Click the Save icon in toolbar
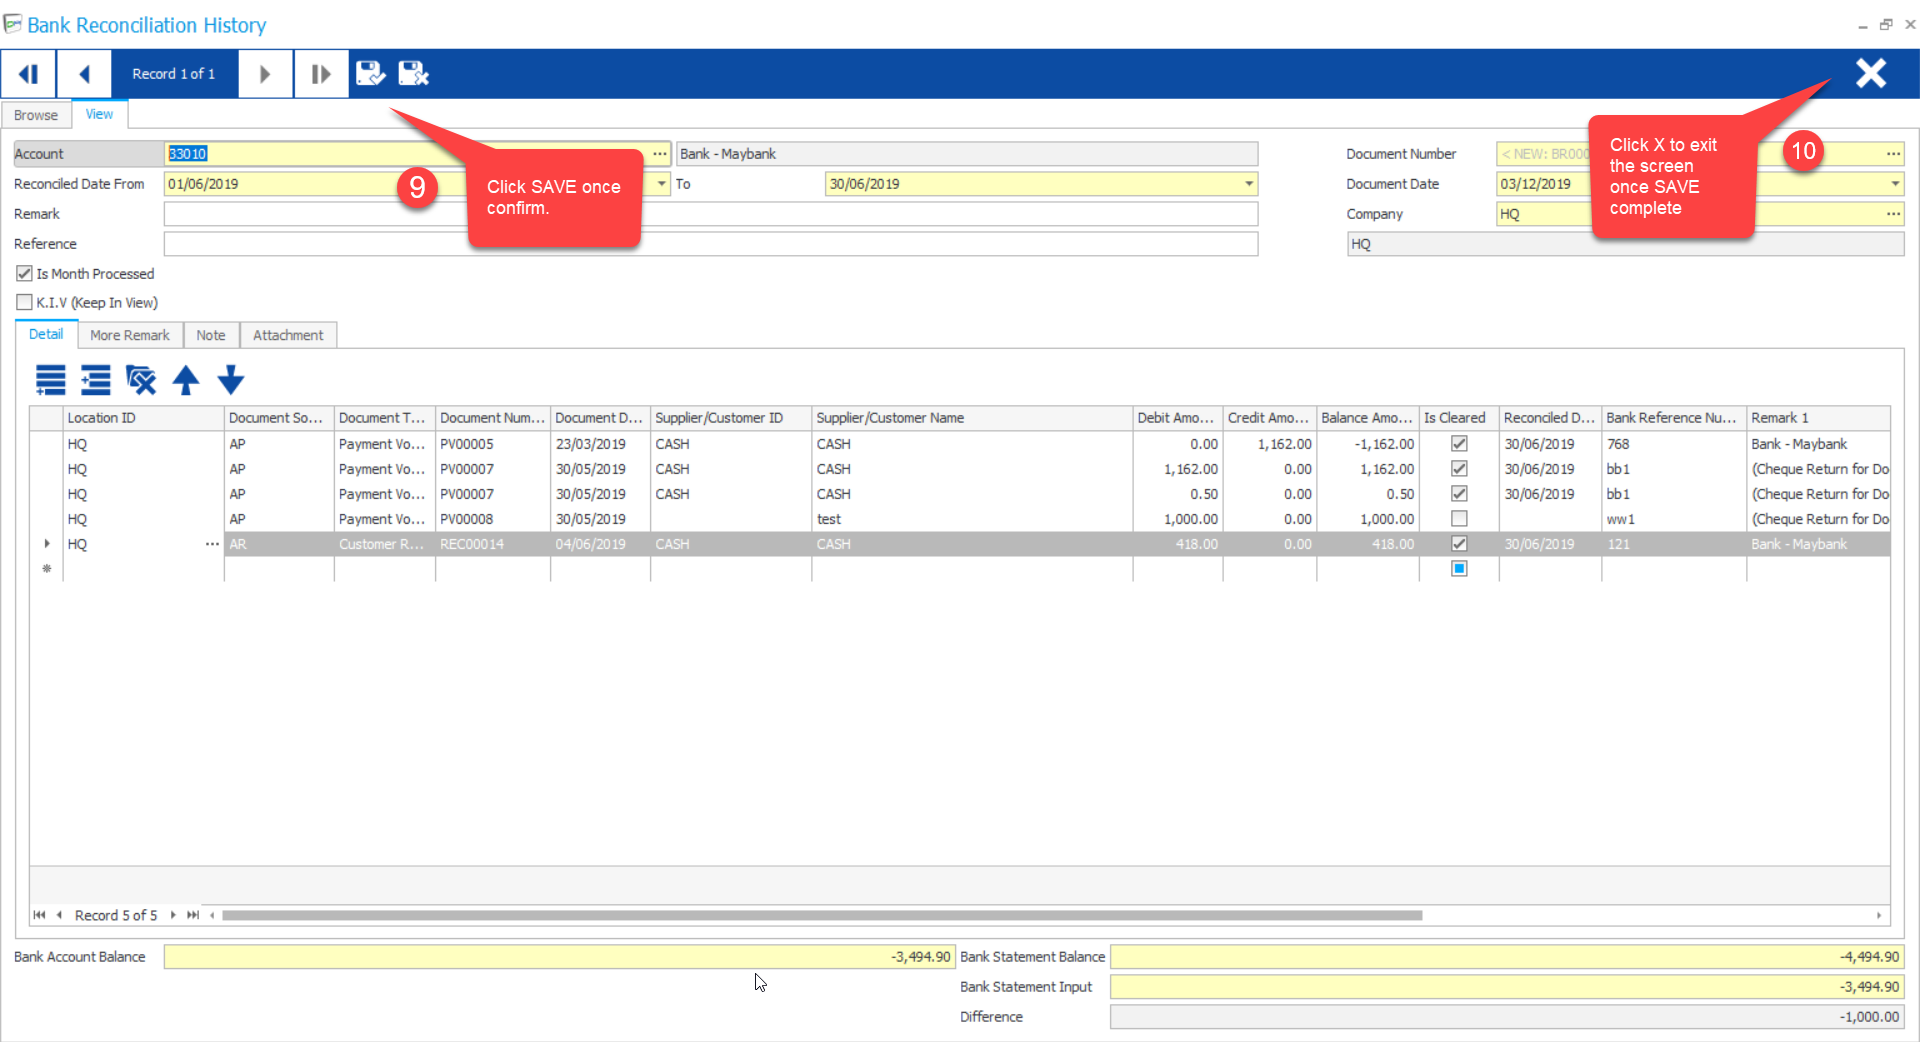 (371, 73)
